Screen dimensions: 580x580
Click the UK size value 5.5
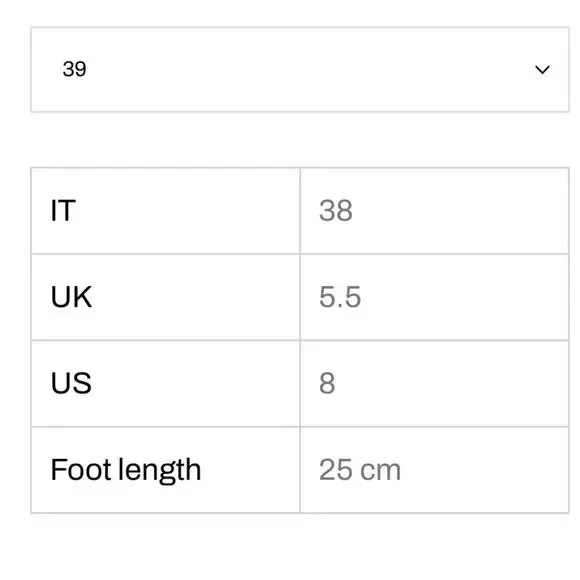[340, 297]
